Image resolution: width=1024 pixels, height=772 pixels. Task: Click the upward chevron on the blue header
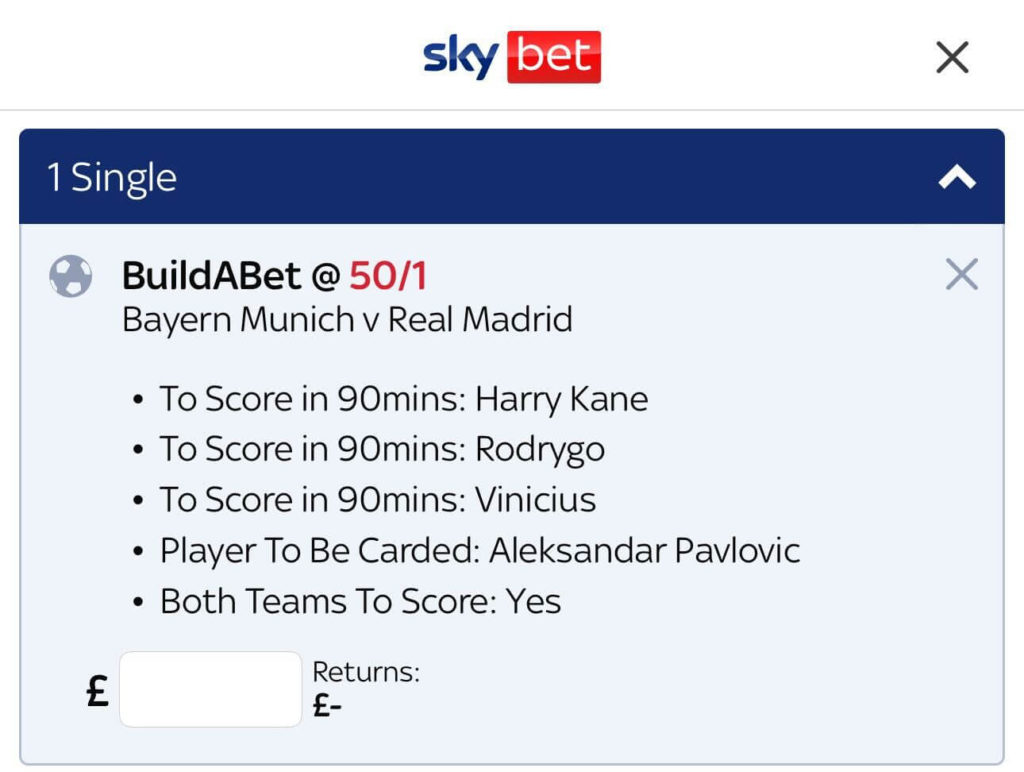coord(957,176)
